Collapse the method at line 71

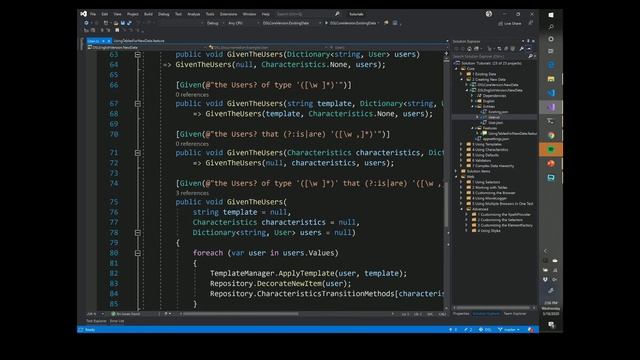[x=138, y=153]
